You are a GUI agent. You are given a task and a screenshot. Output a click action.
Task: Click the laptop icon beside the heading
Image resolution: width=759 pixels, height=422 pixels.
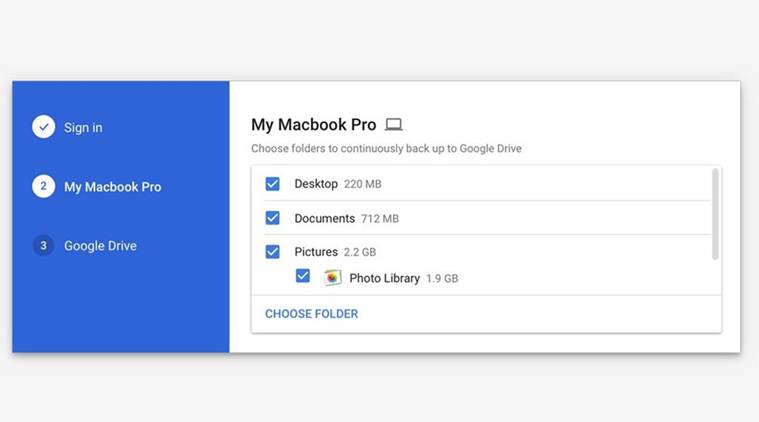click(x=394, y=125)
